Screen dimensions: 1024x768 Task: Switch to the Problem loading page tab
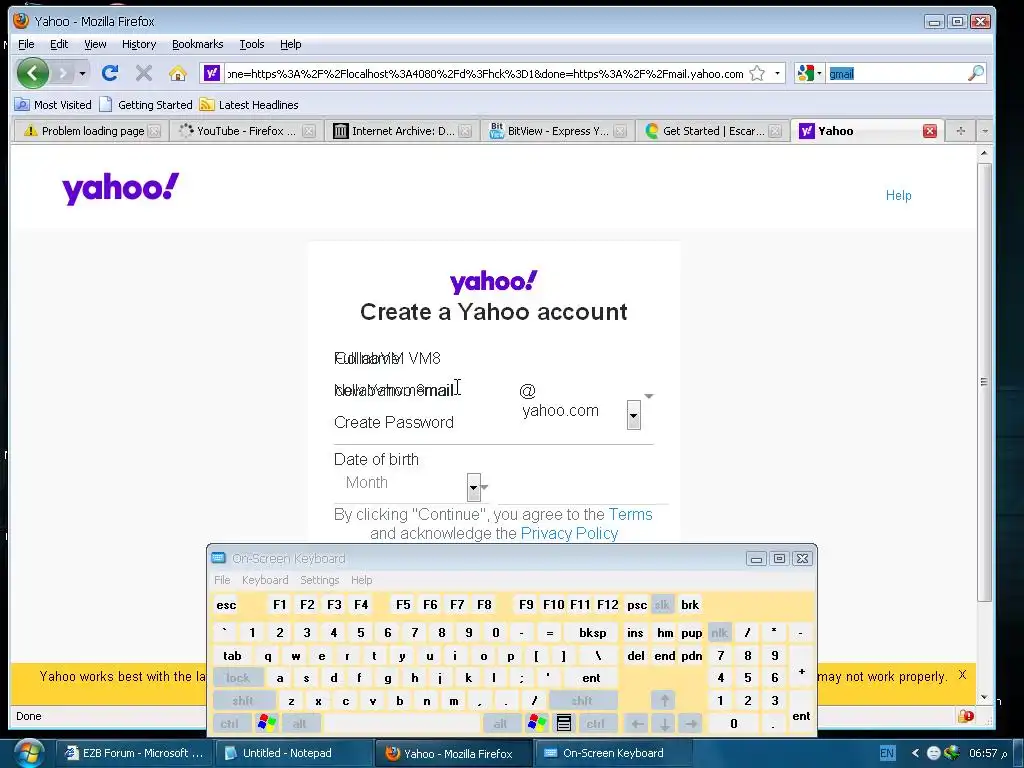click(91, 131)
